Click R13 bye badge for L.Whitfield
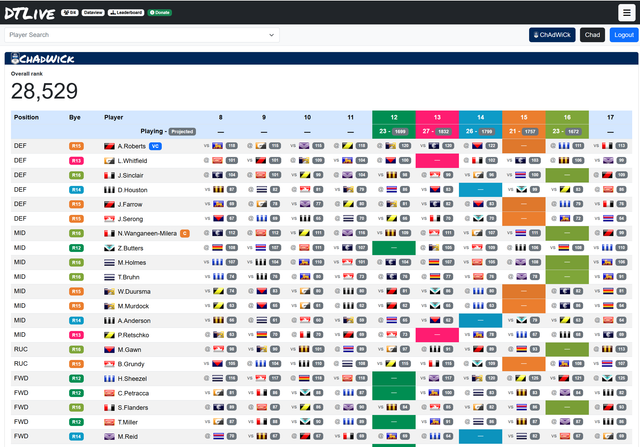The width and height of the screenshot is (640, 447). [x=76, y=160]
